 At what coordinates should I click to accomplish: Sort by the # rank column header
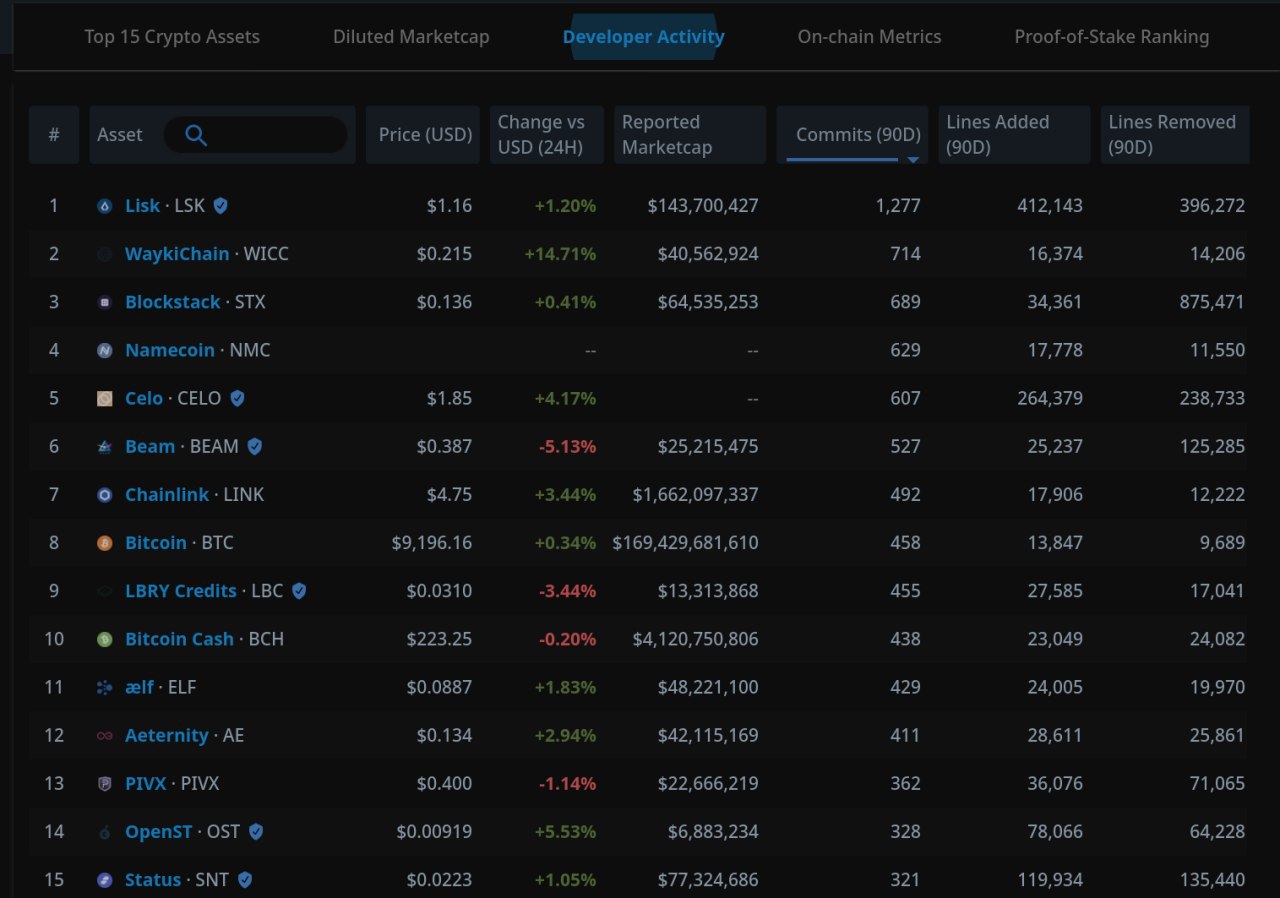coord(54,135)
